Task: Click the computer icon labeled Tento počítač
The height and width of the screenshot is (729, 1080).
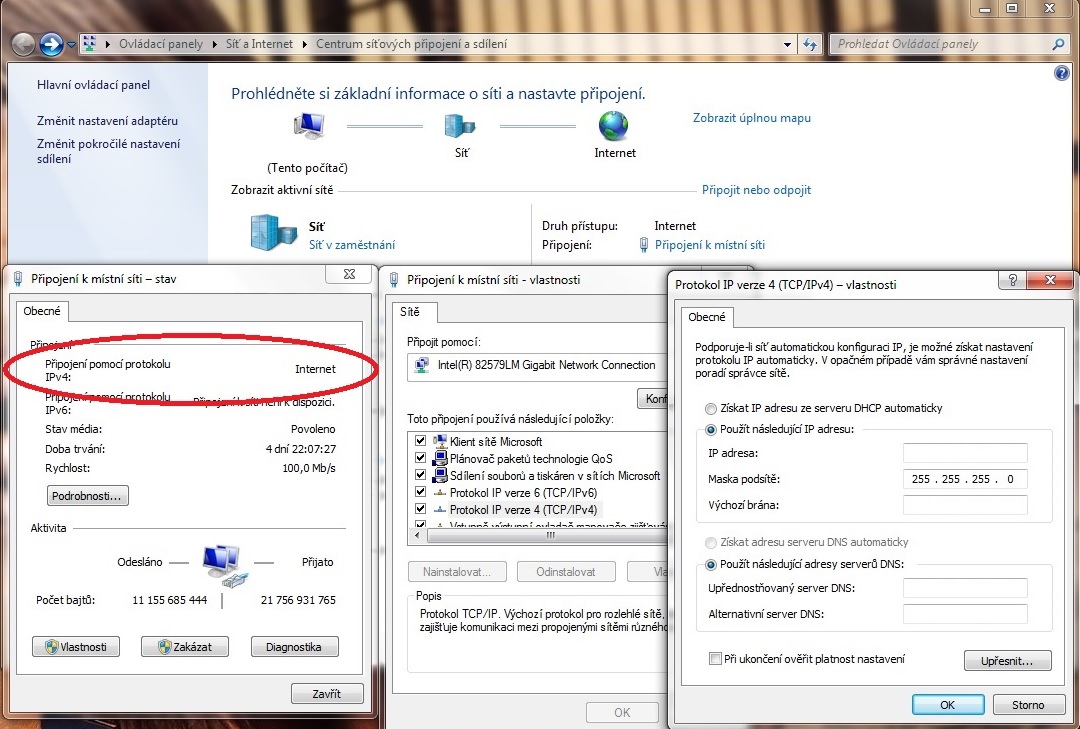Action: pos(308,126)
